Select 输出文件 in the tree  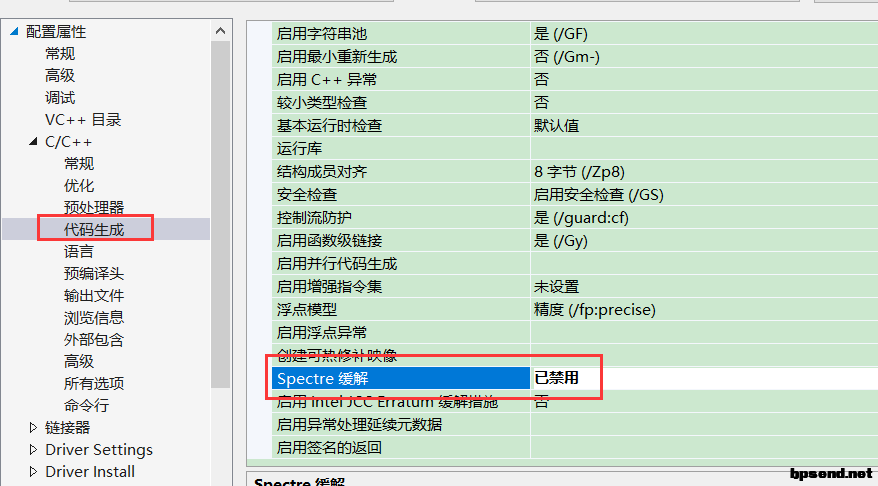pos(94,296)
